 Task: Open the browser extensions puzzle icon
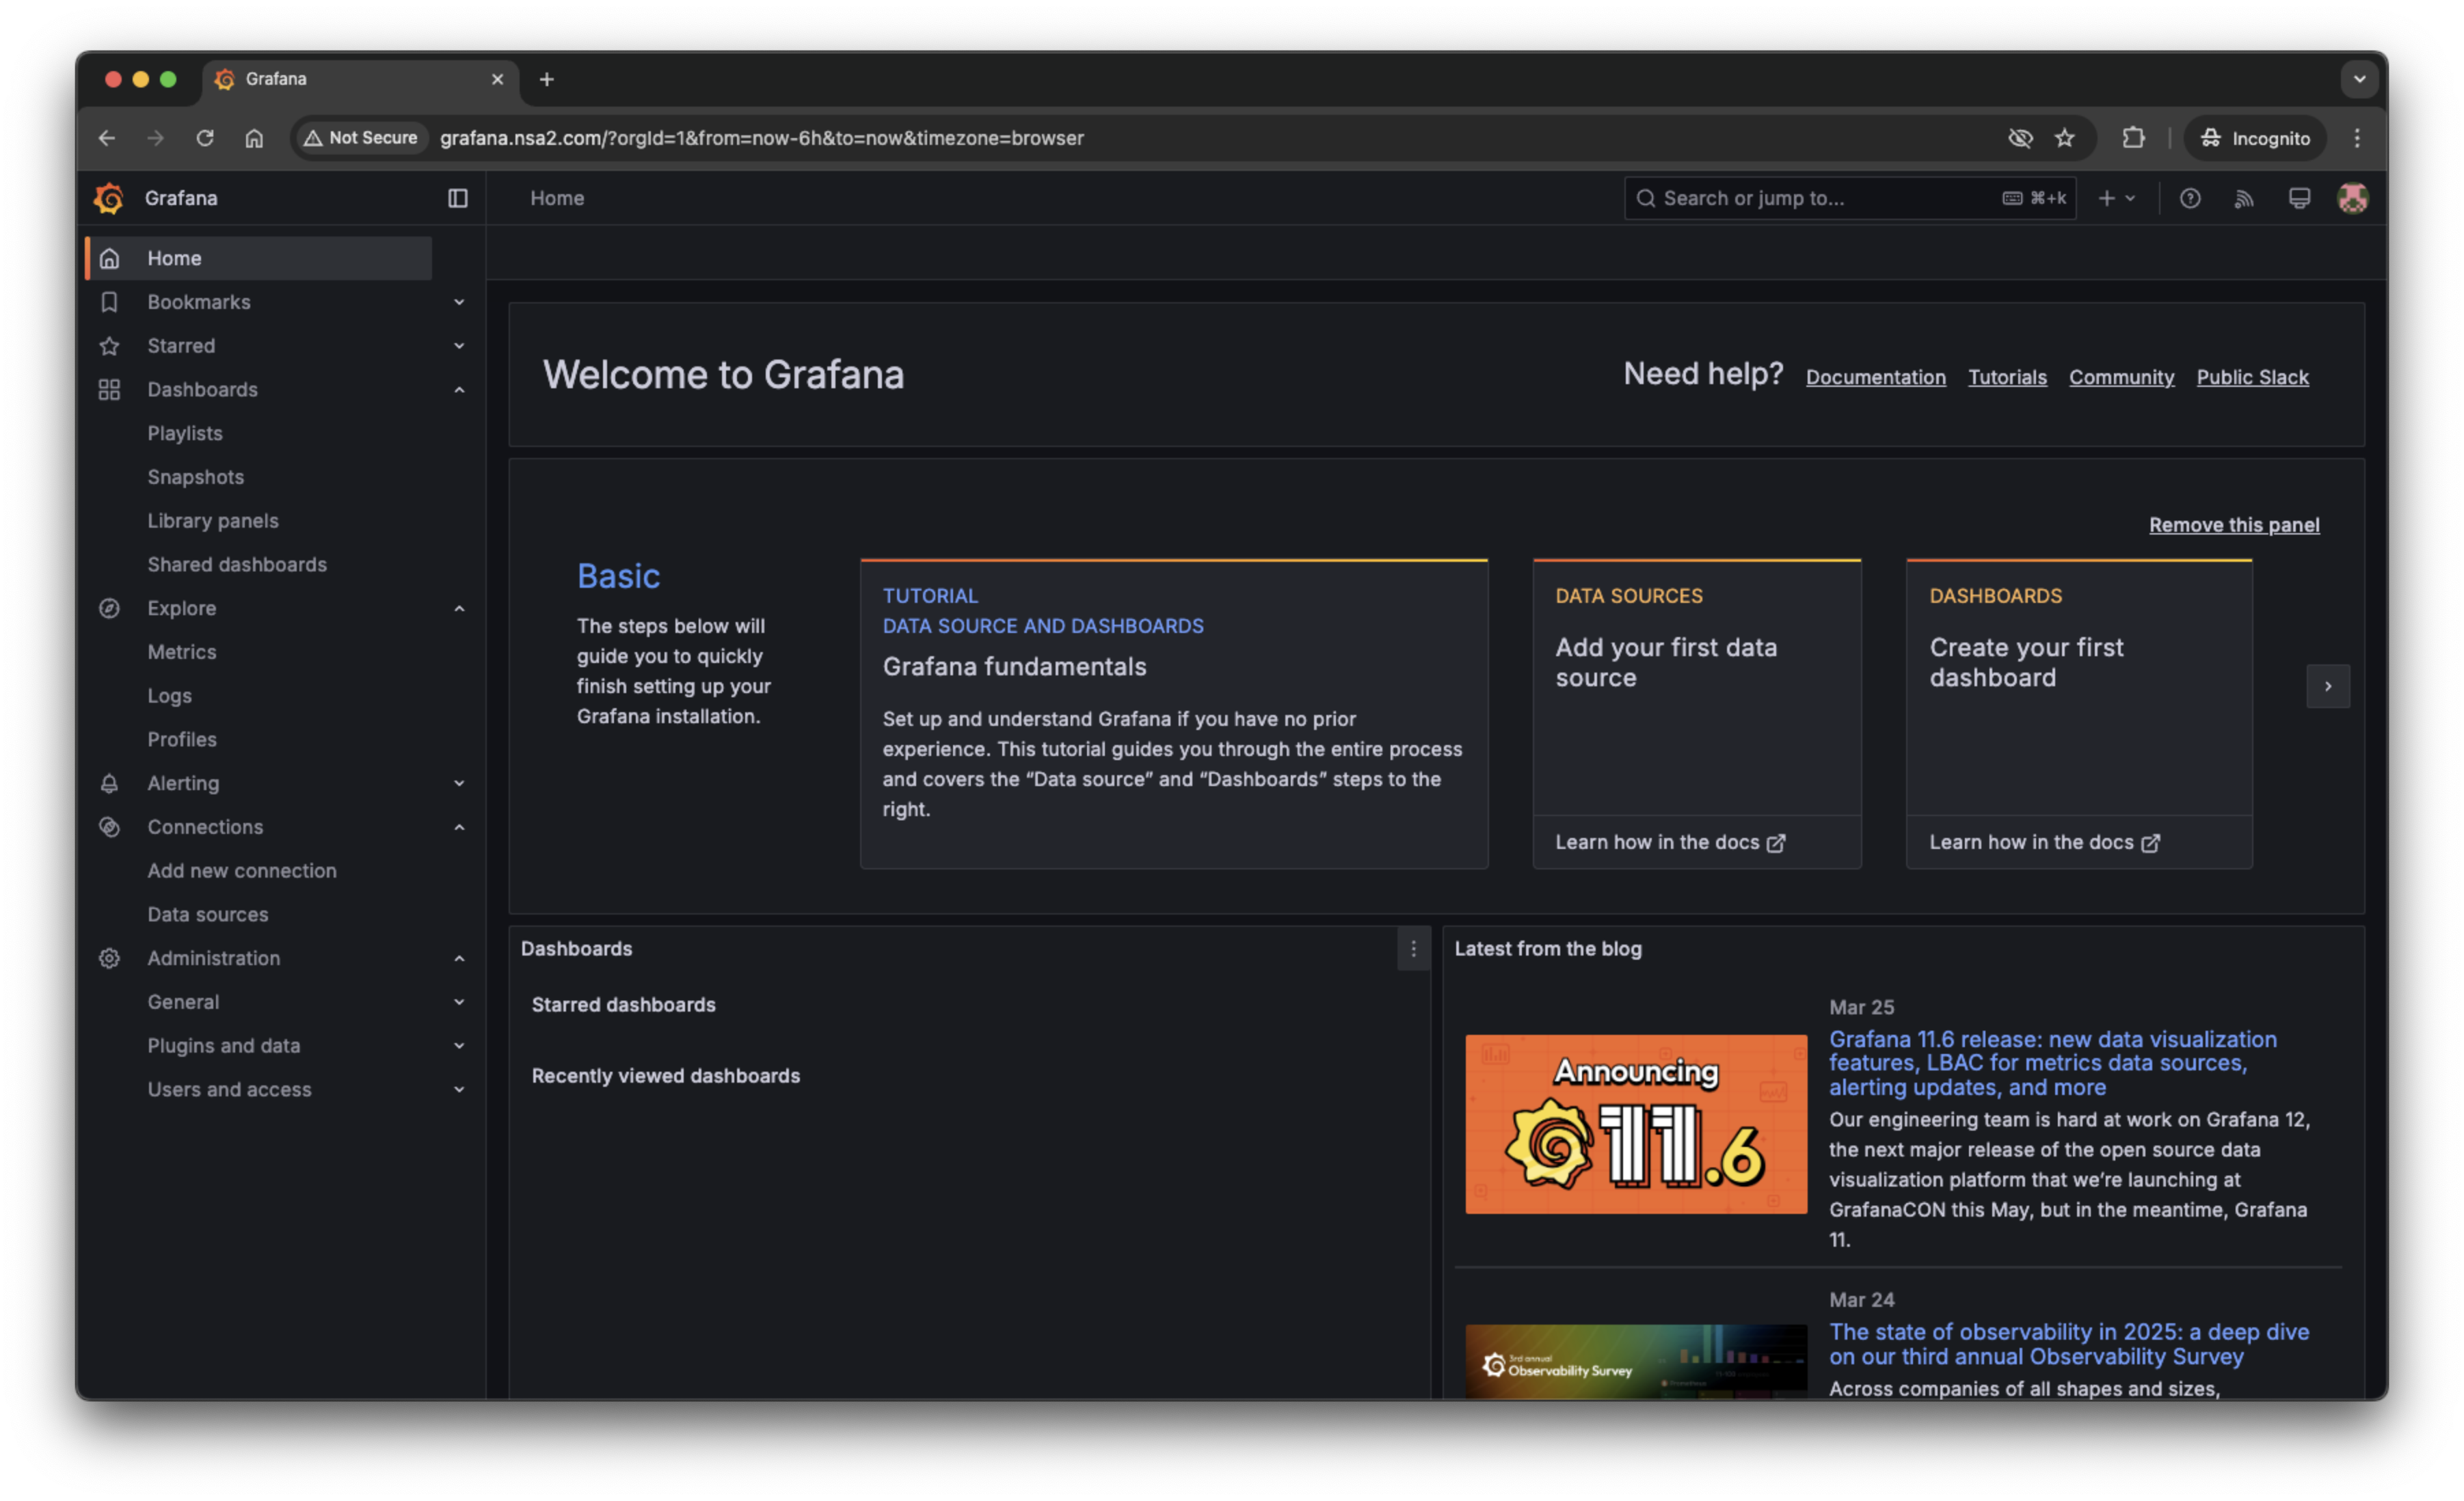point(2133,138)
